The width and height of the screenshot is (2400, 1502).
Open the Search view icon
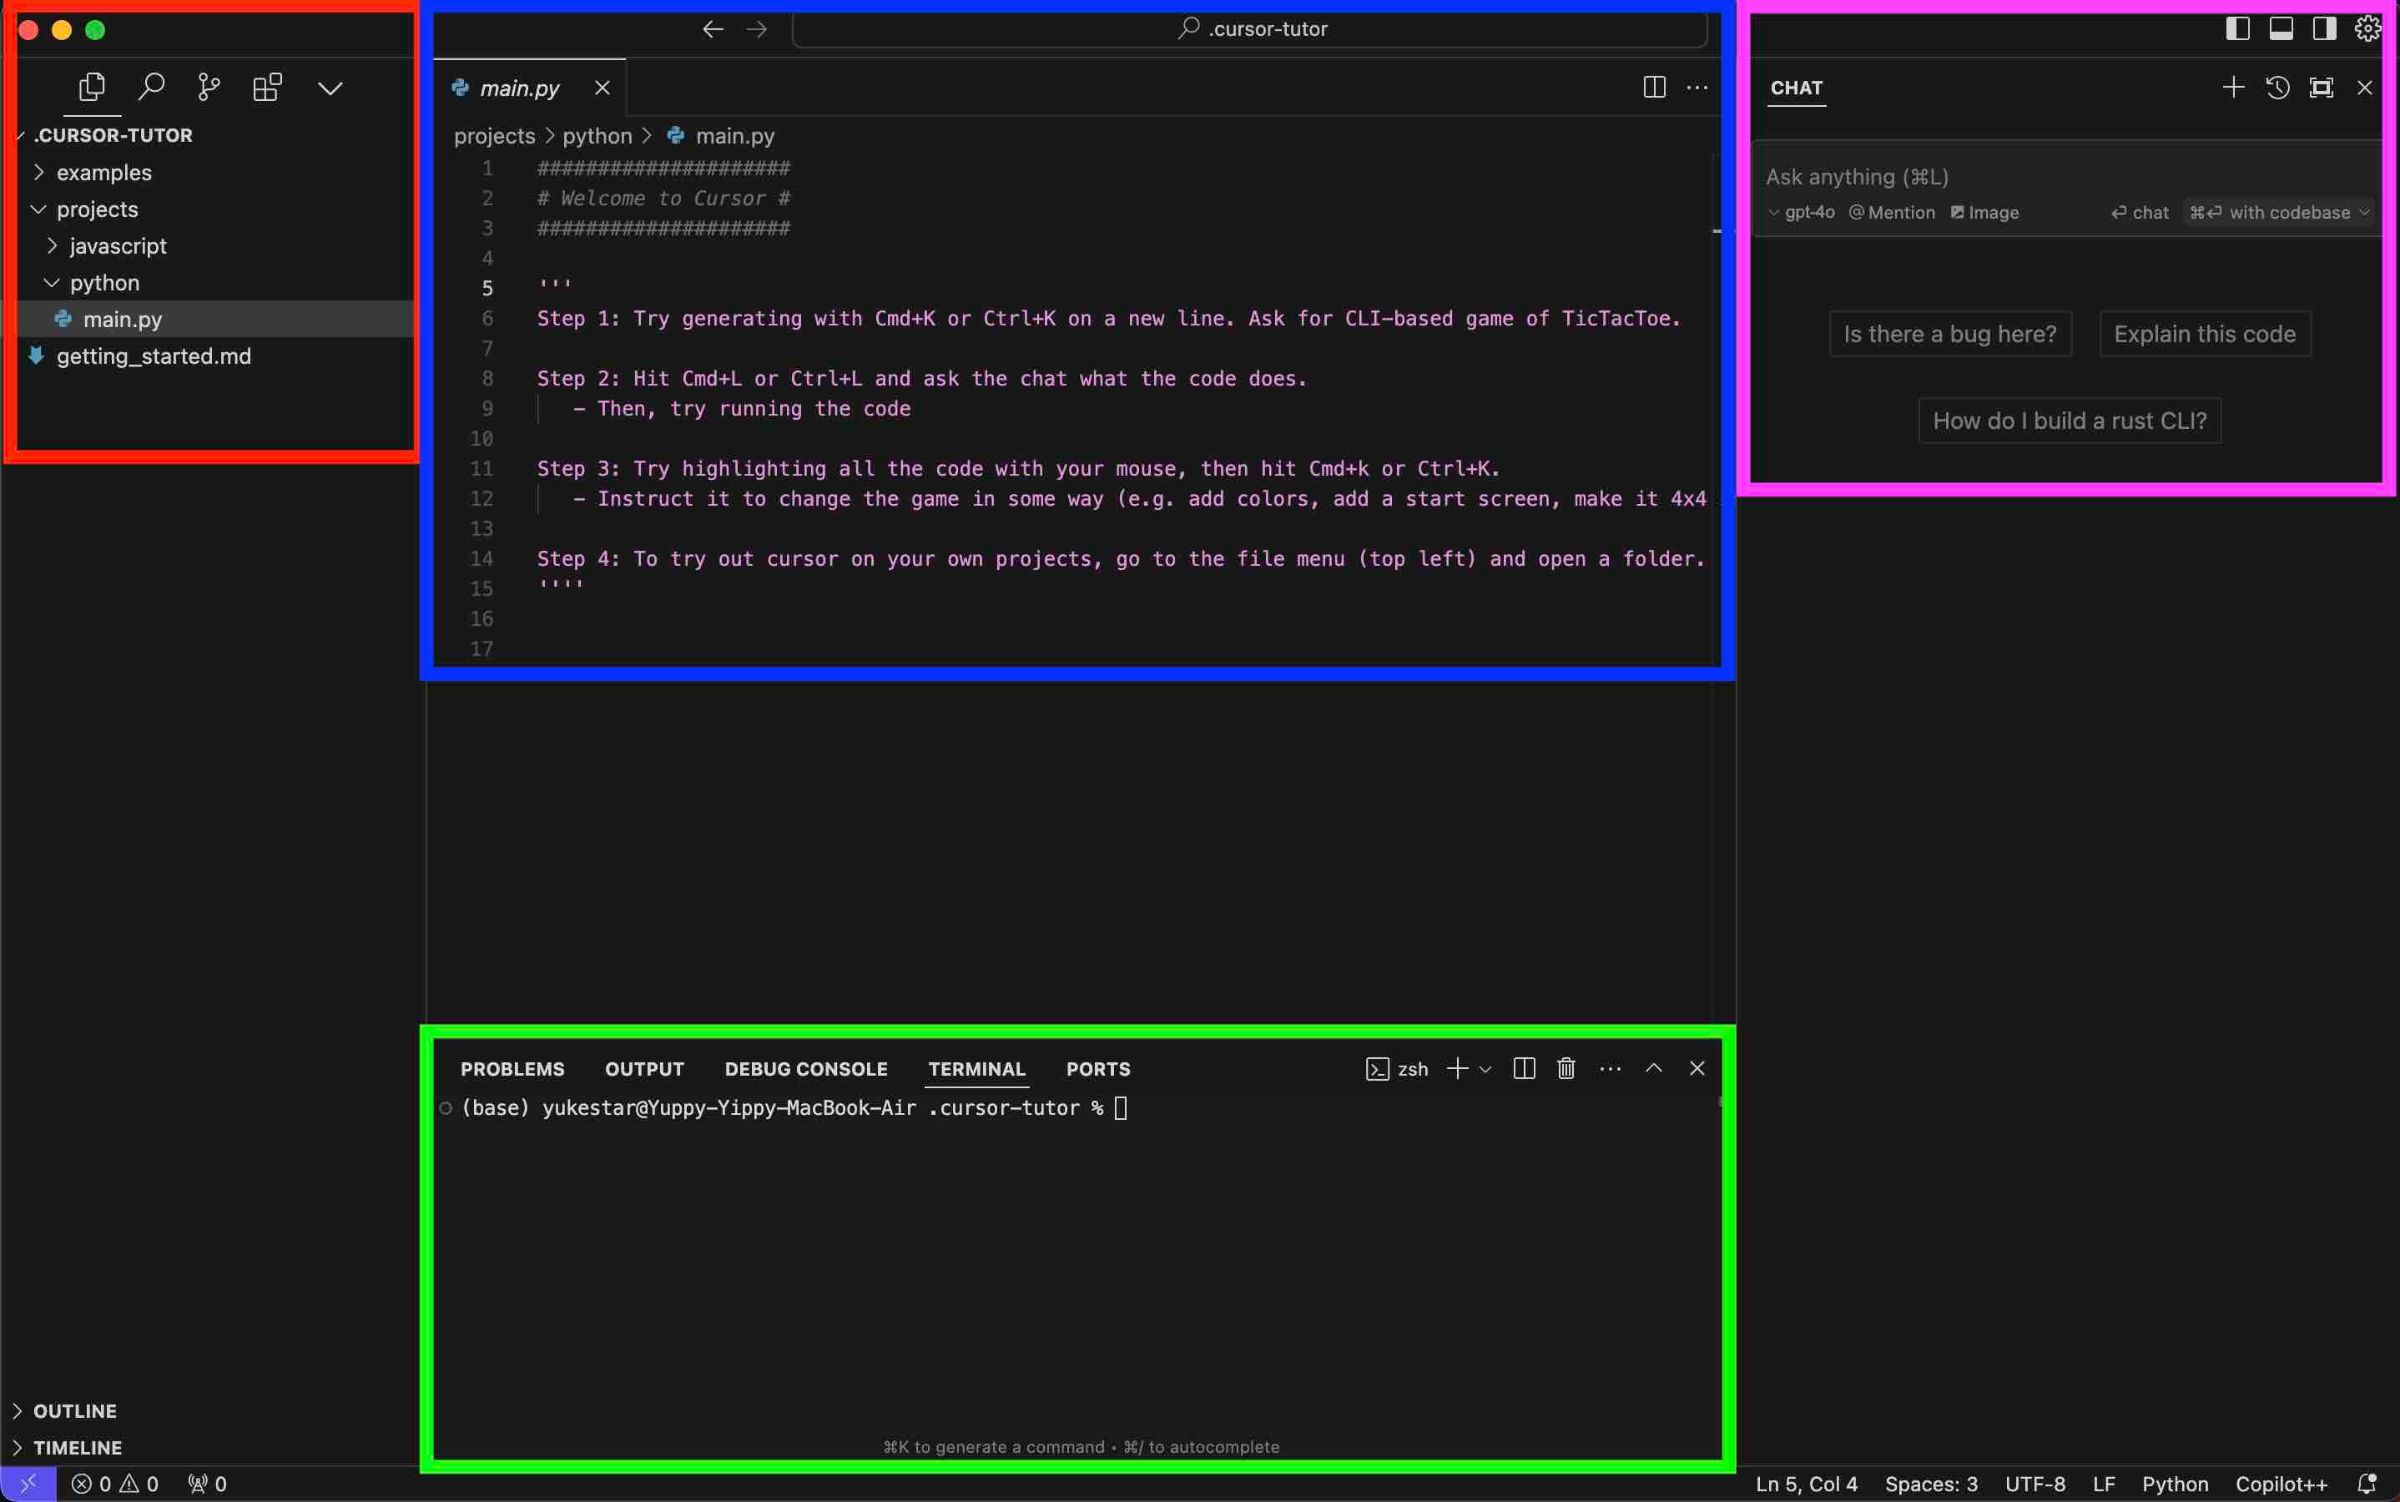click(151, 88)
